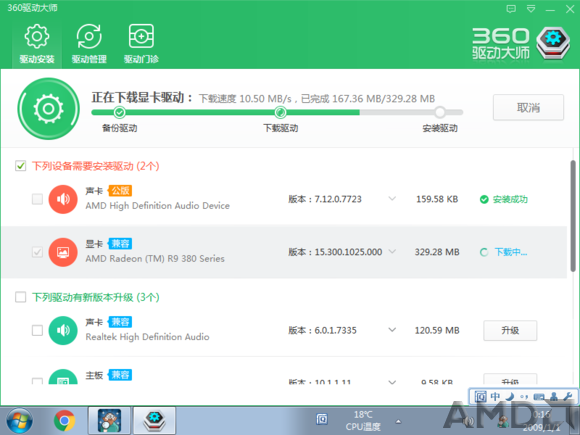
Task: Click the IME moon icon
Action: click(x=510, y=397)
